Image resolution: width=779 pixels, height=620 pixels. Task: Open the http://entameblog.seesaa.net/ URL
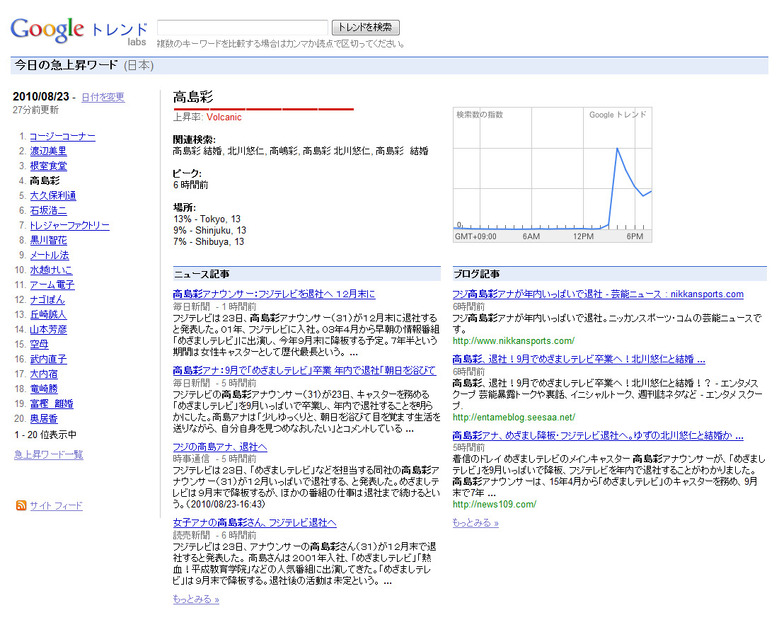coord(514,417)
